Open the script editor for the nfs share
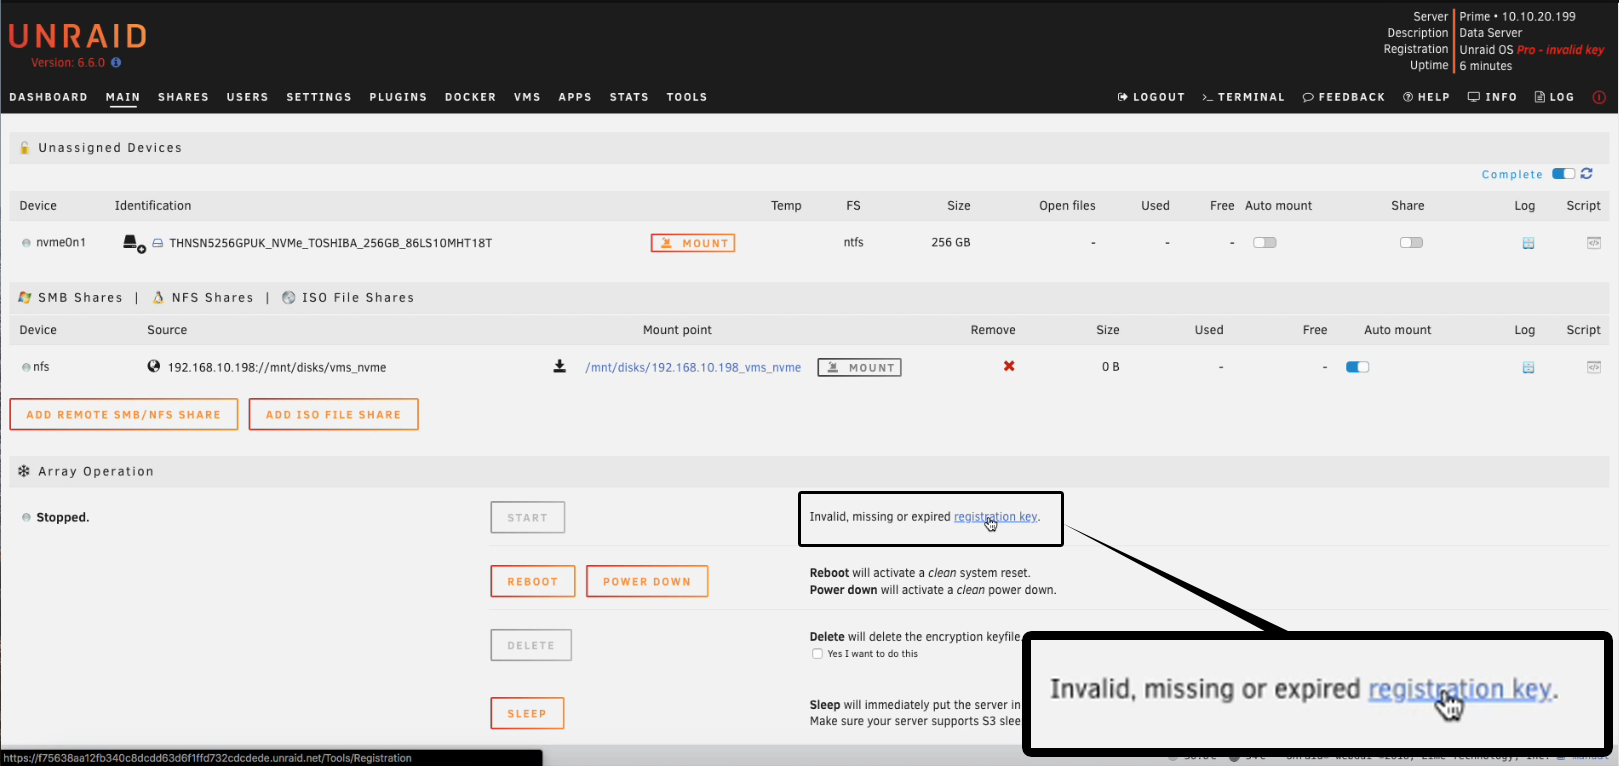The width and height of the screenshot is (1619, 766). [x=1593, y=367]
